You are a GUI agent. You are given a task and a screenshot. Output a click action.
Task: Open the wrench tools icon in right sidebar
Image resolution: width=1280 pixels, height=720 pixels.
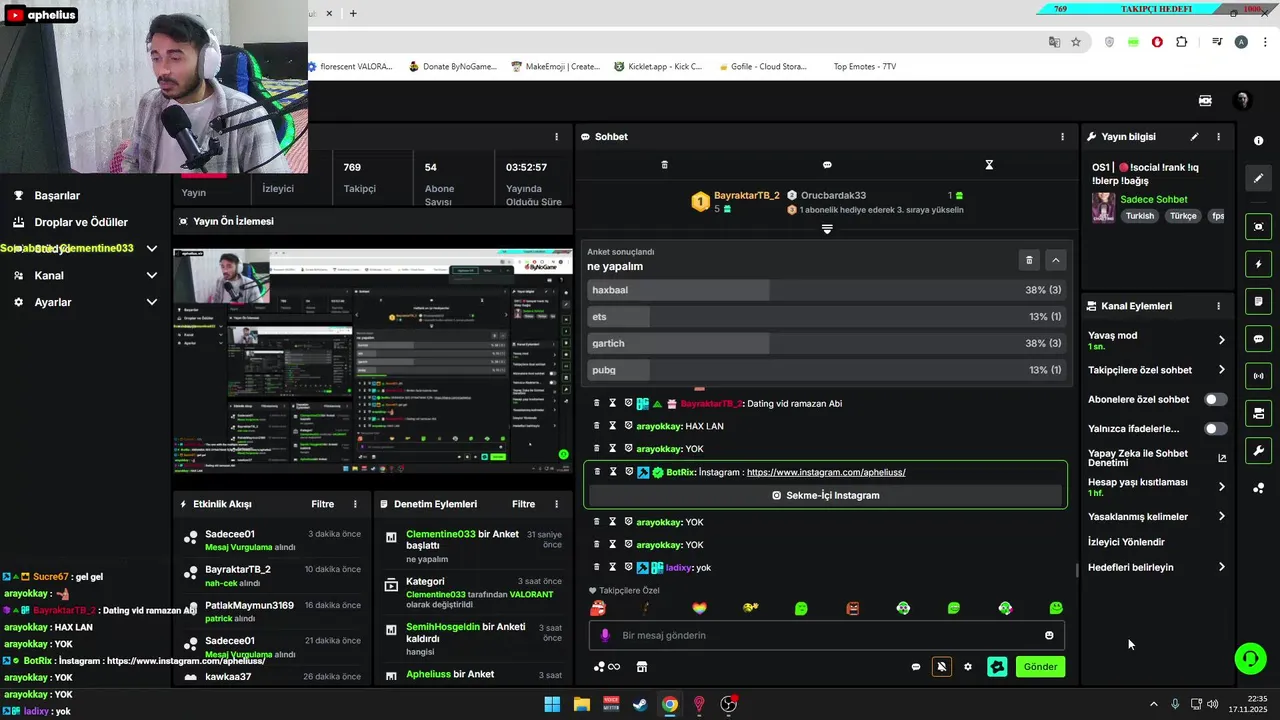(1258, 450)
